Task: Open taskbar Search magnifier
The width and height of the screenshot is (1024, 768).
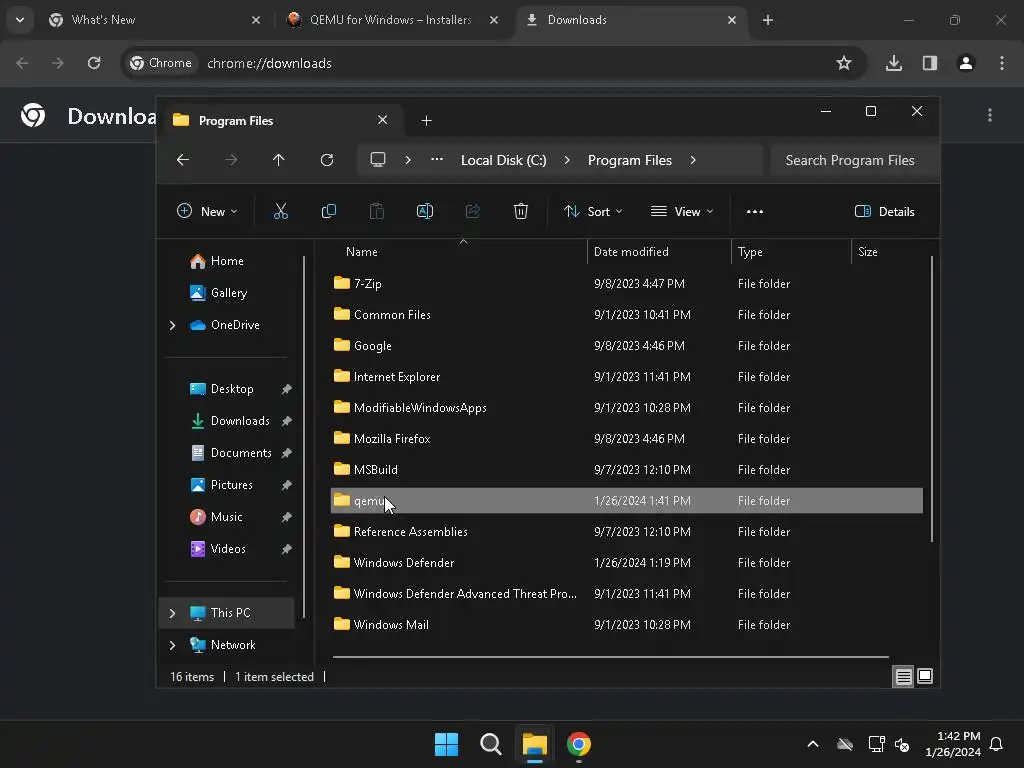Action: (x=490, y=744)
